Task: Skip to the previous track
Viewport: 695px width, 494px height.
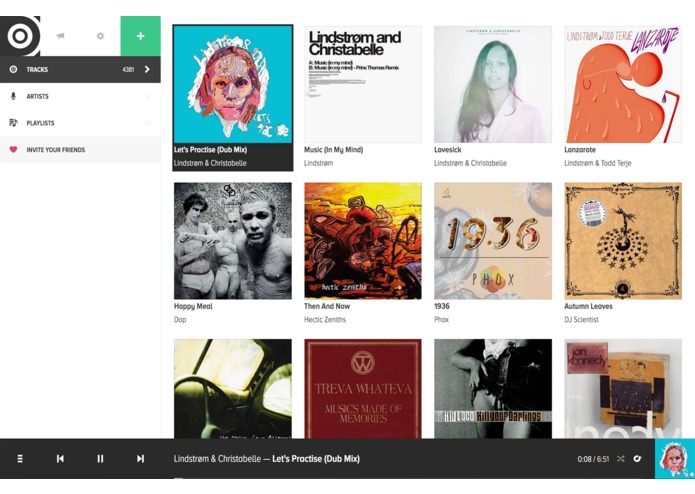Action: 60,459
